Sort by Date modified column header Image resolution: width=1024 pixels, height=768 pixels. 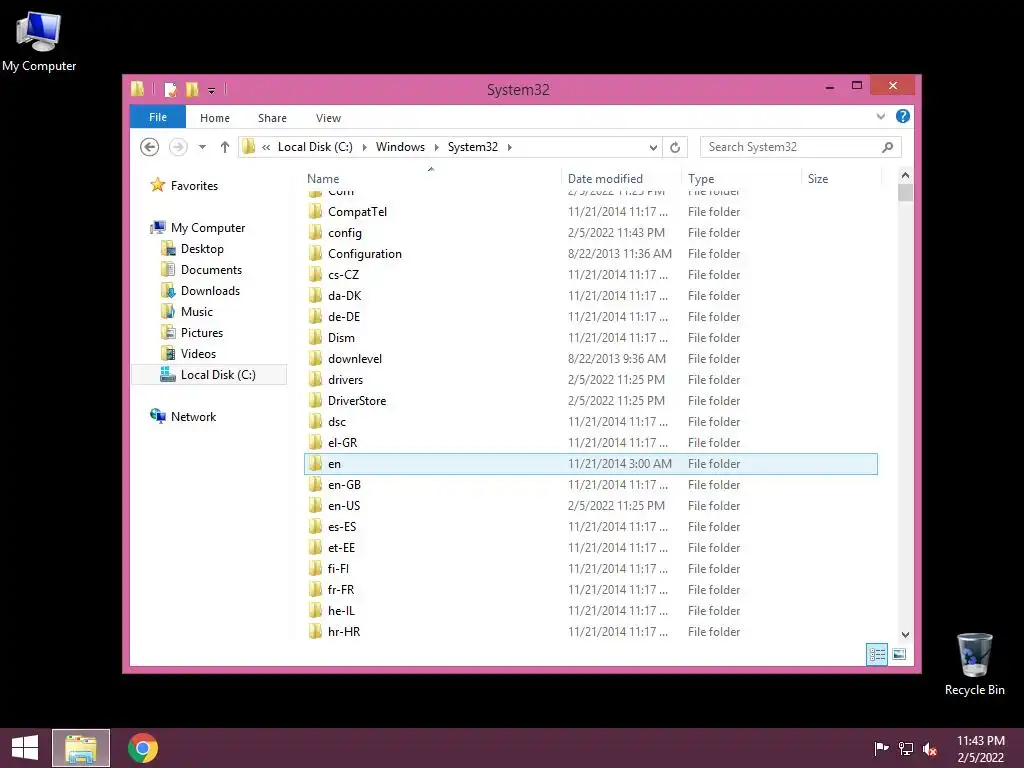[622, 178]
